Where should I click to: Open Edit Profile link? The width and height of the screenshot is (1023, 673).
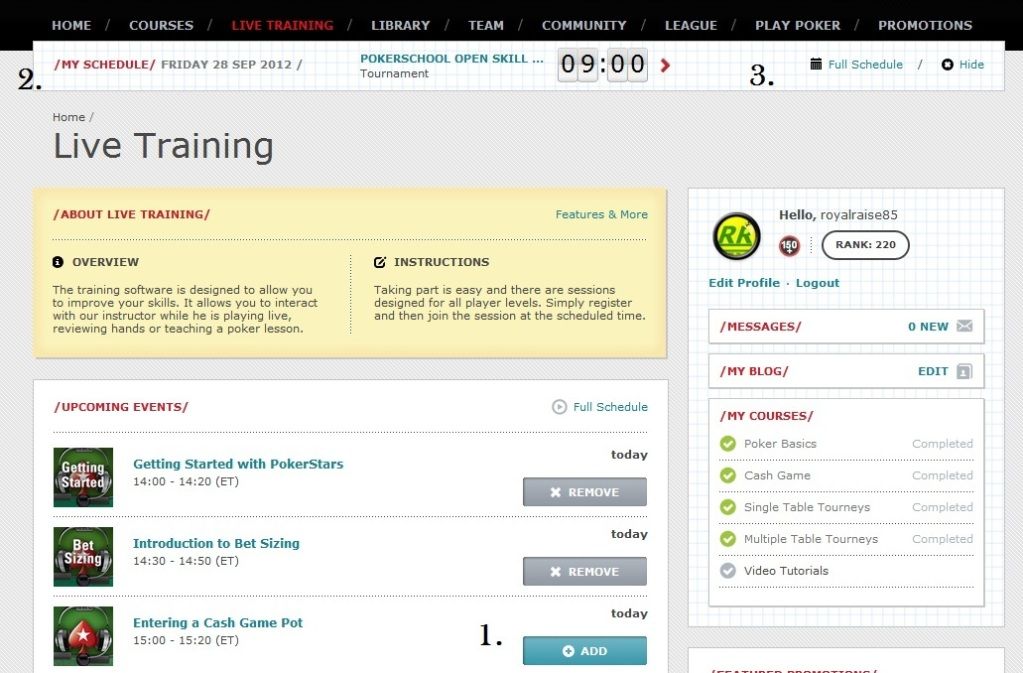744,283
